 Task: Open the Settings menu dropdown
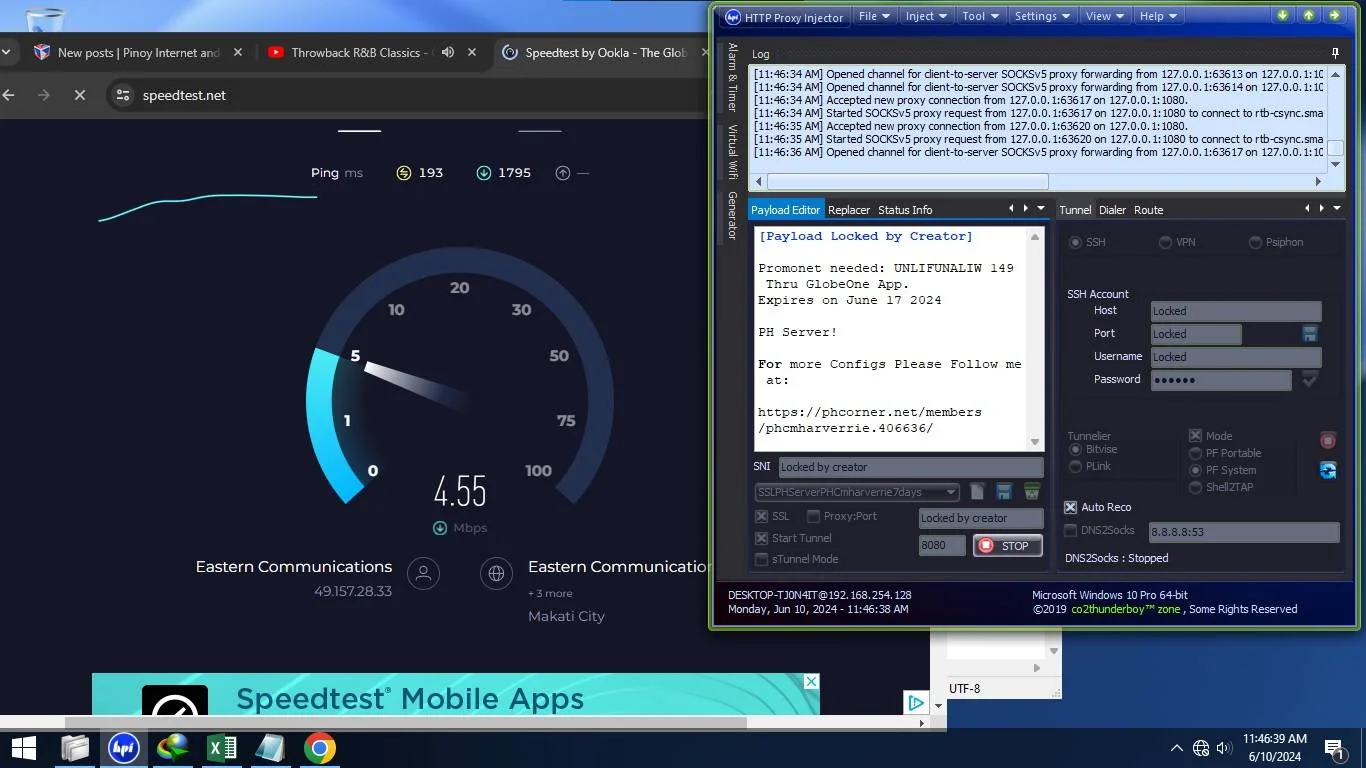(1042, 16)
